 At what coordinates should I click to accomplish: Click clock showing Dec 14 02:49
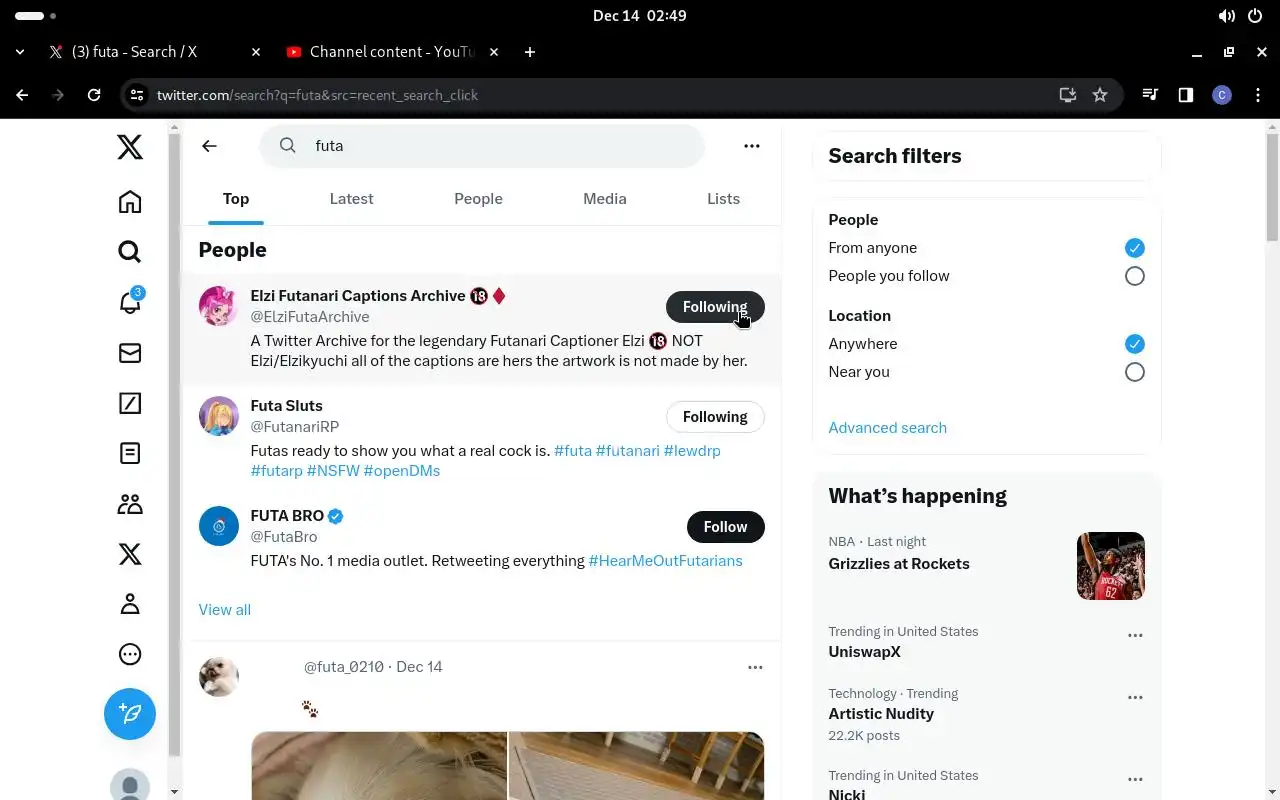[x=640, y=16]
